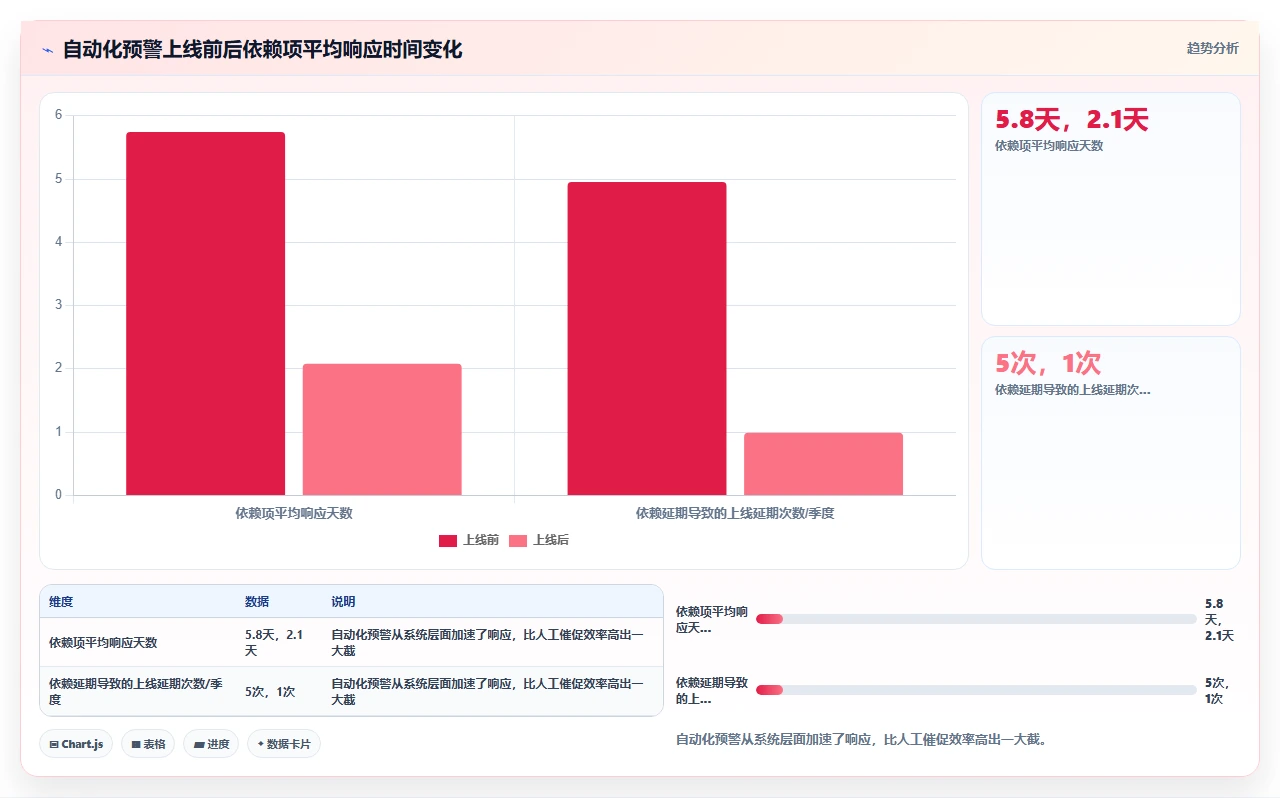Click the y-axis value 6
The height and width of the screenshot is (798, 1280).
click(58, 115)
